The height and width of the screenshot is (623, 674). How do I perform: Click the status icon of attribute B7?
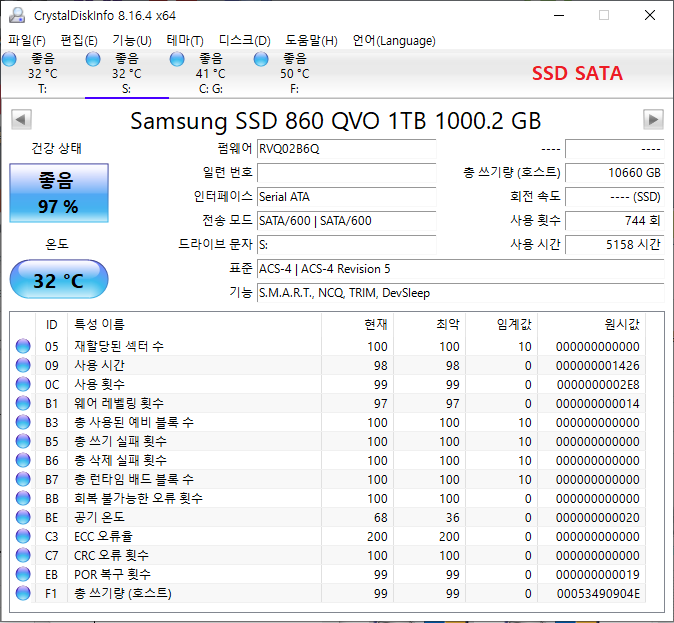[x=23, y=479]
